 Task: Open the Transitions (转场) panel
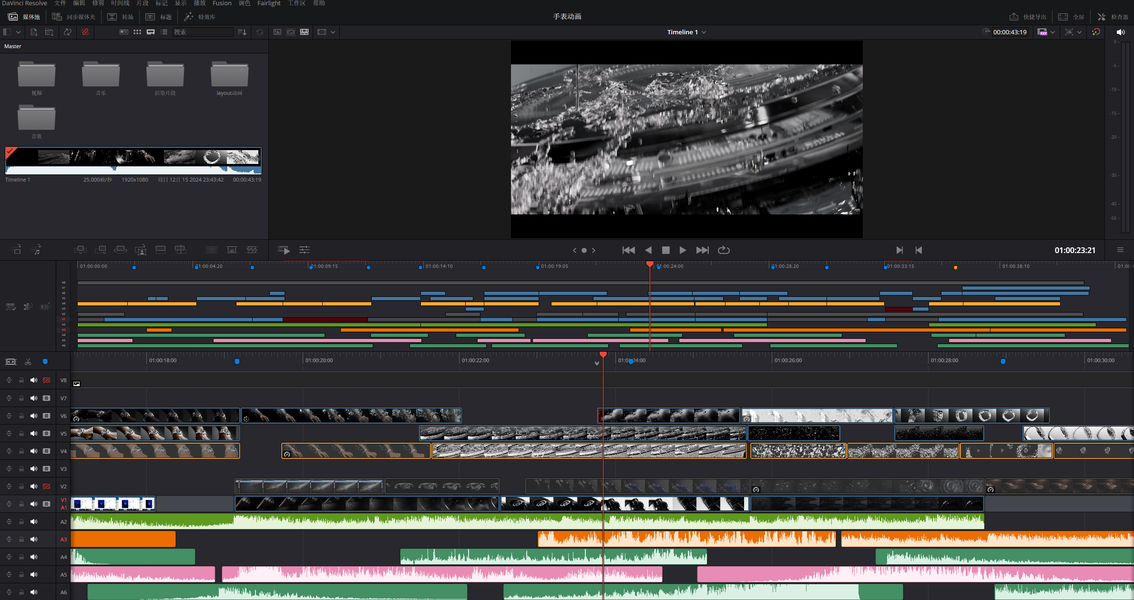120,17
